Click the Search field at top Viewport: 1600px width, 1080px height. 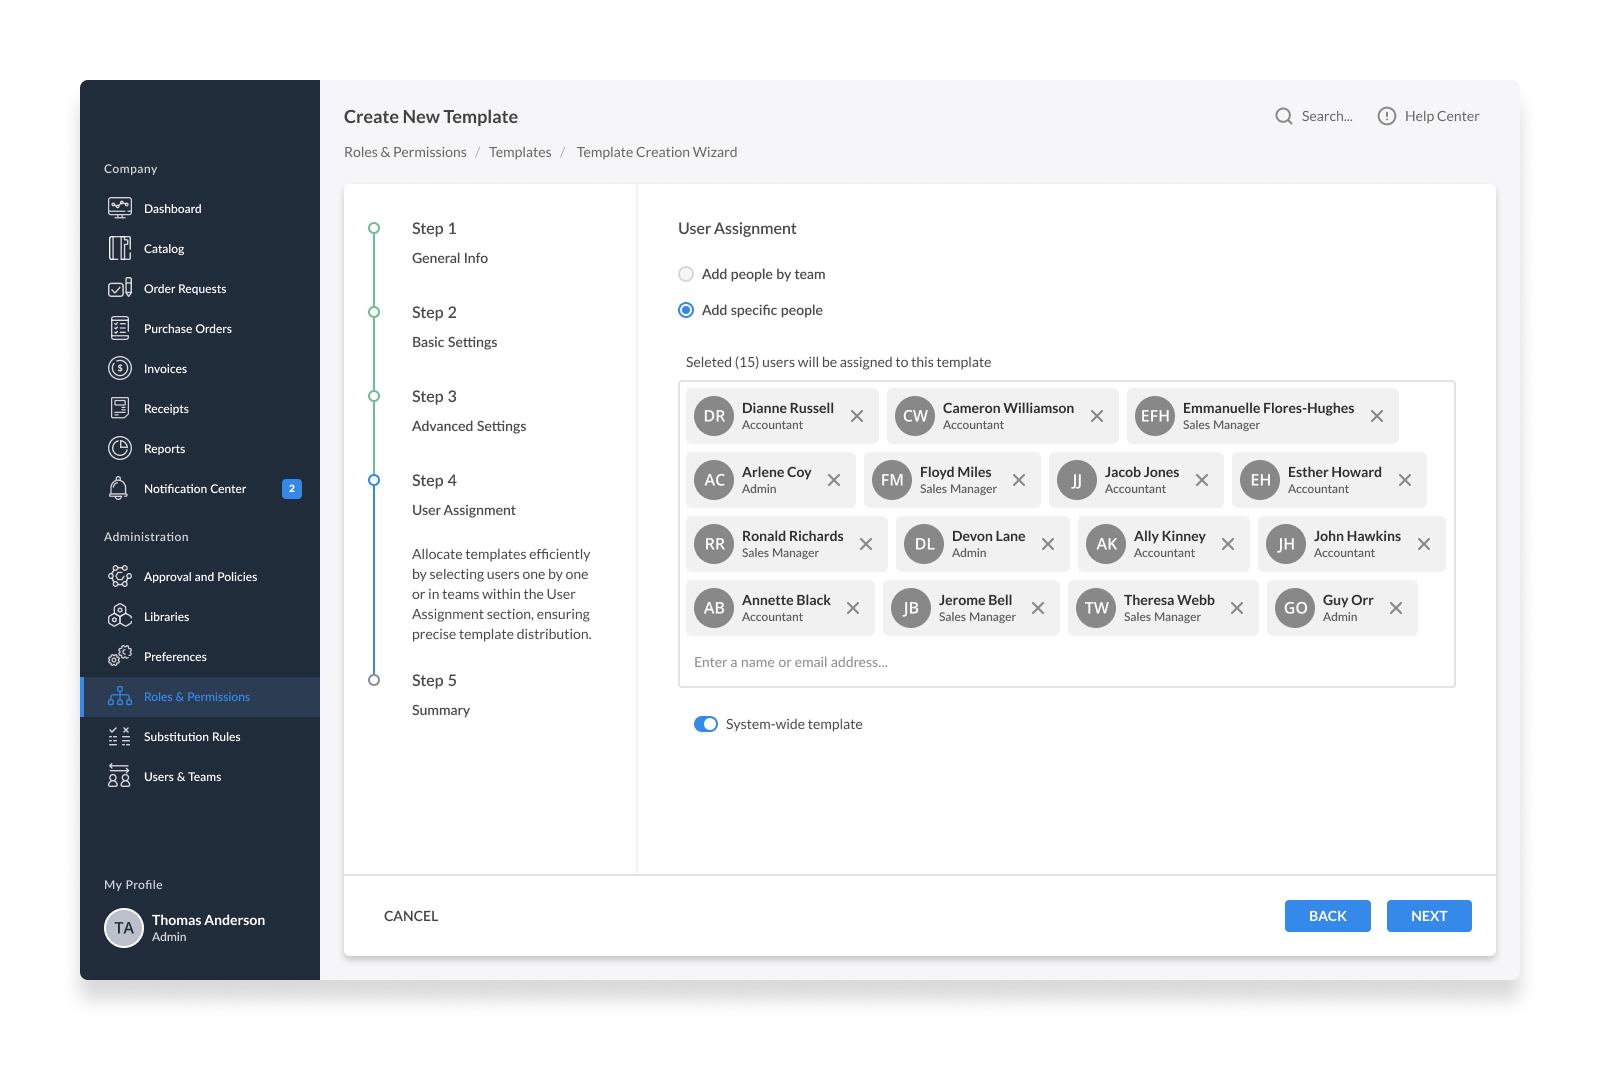[1314, 116]
